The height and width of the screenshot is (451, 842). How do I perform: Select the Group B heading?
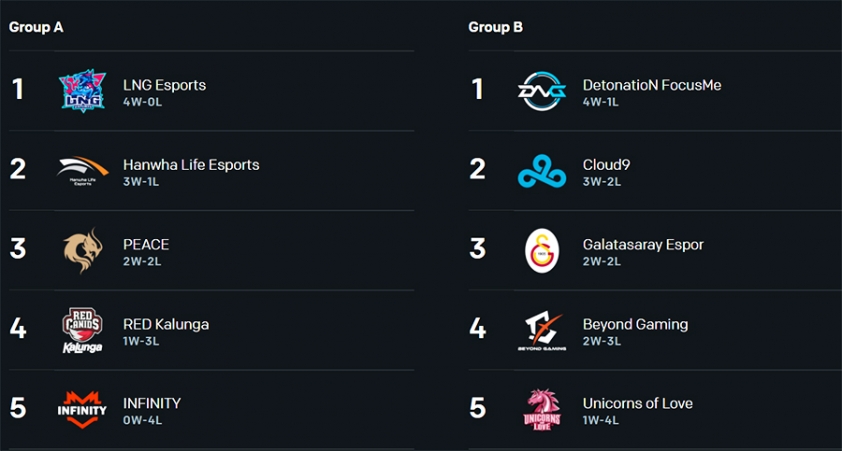(496, 27)
